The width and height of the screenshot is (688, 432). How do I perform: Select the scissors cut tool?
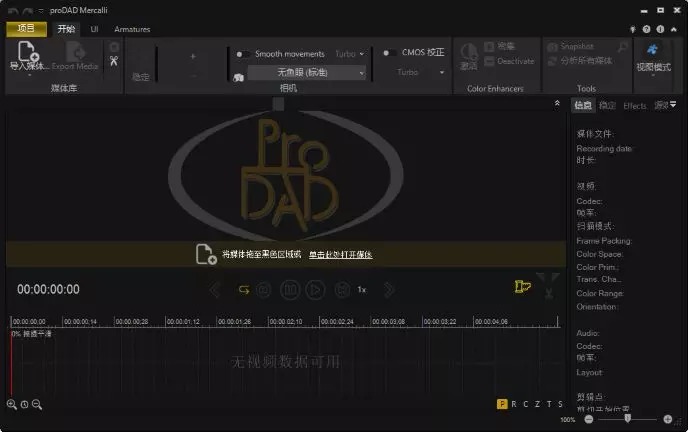point(114,61)
